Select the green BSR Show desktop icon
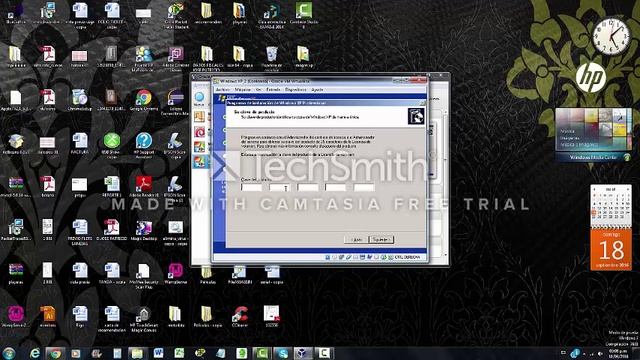The width and height of the screenshot is (640, 360). pyautogui.click(x=111, y=145)
